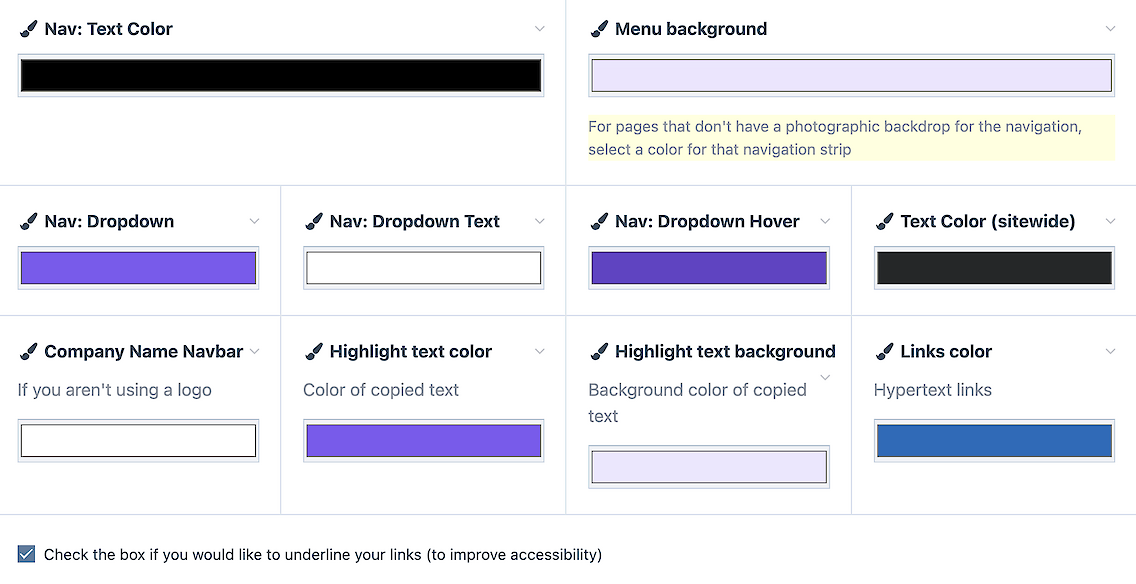Click the Highlight text background color field
1136x584 pixels.
coord(709,467)
